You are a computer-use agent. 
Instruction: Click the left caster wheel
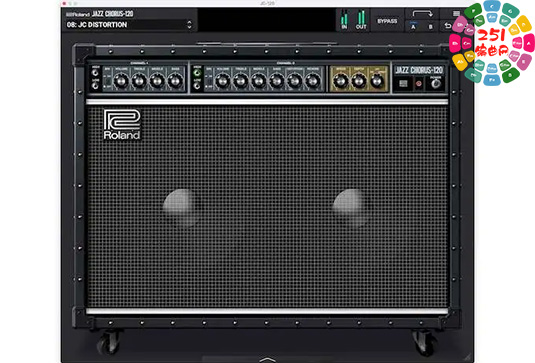(x=109, y=343)
